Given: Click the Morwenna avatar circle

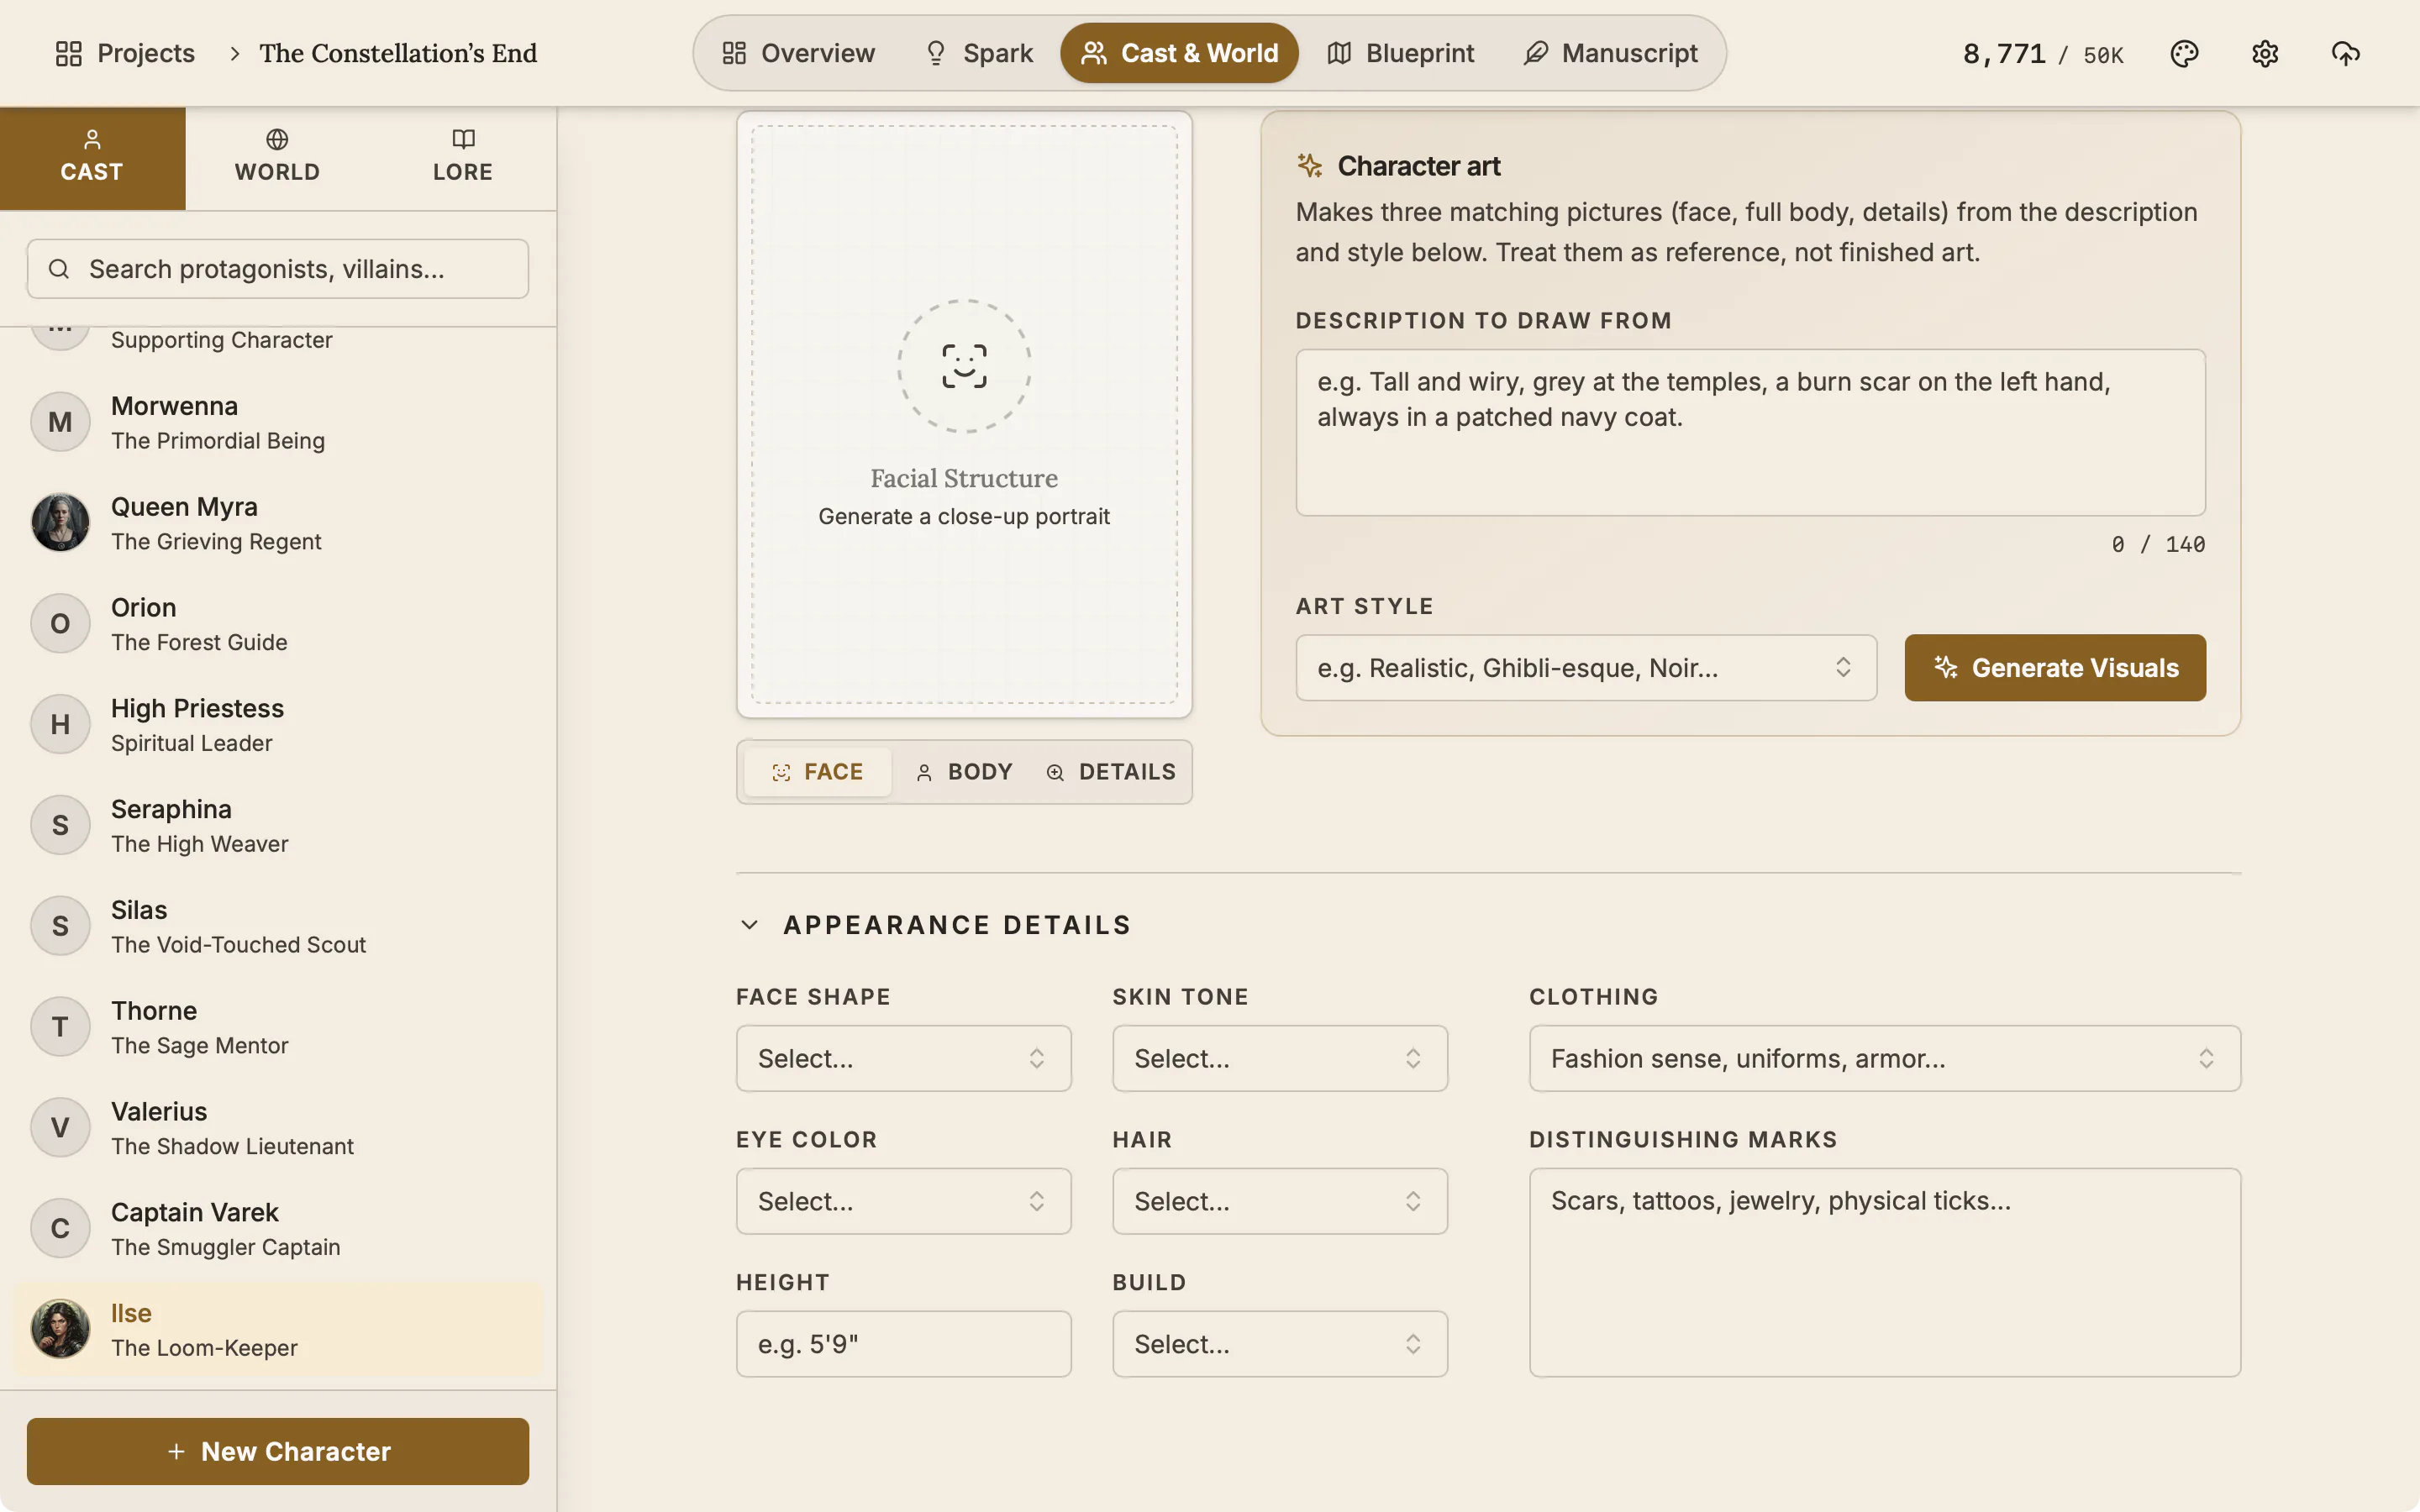Looking at the screenshot, I should (x=60, y=422).
